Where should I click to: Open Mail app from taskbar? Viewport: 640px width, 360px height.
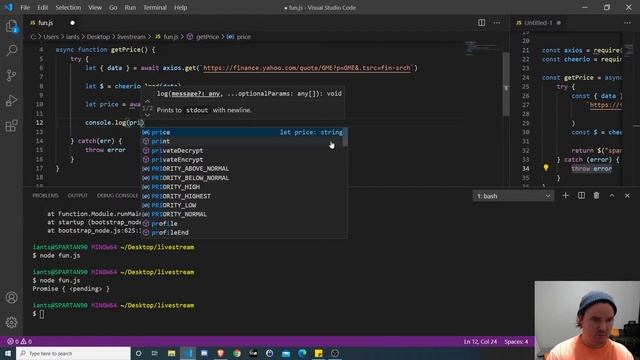[286, 353]
